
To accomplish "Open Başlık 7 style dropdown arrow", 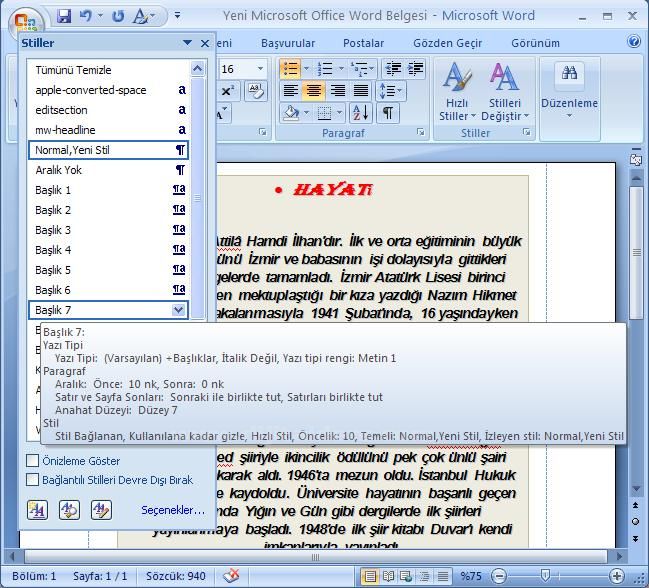I will (178, 310).
